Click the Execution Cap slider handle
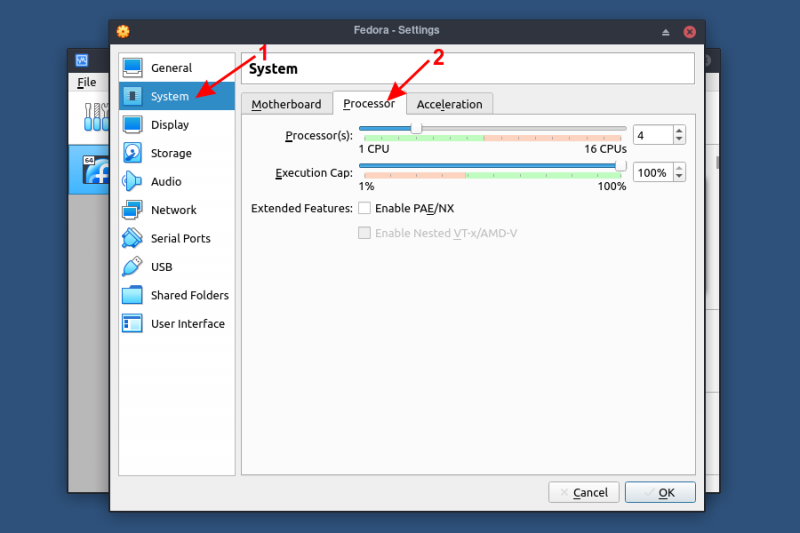 click(620, 166)
